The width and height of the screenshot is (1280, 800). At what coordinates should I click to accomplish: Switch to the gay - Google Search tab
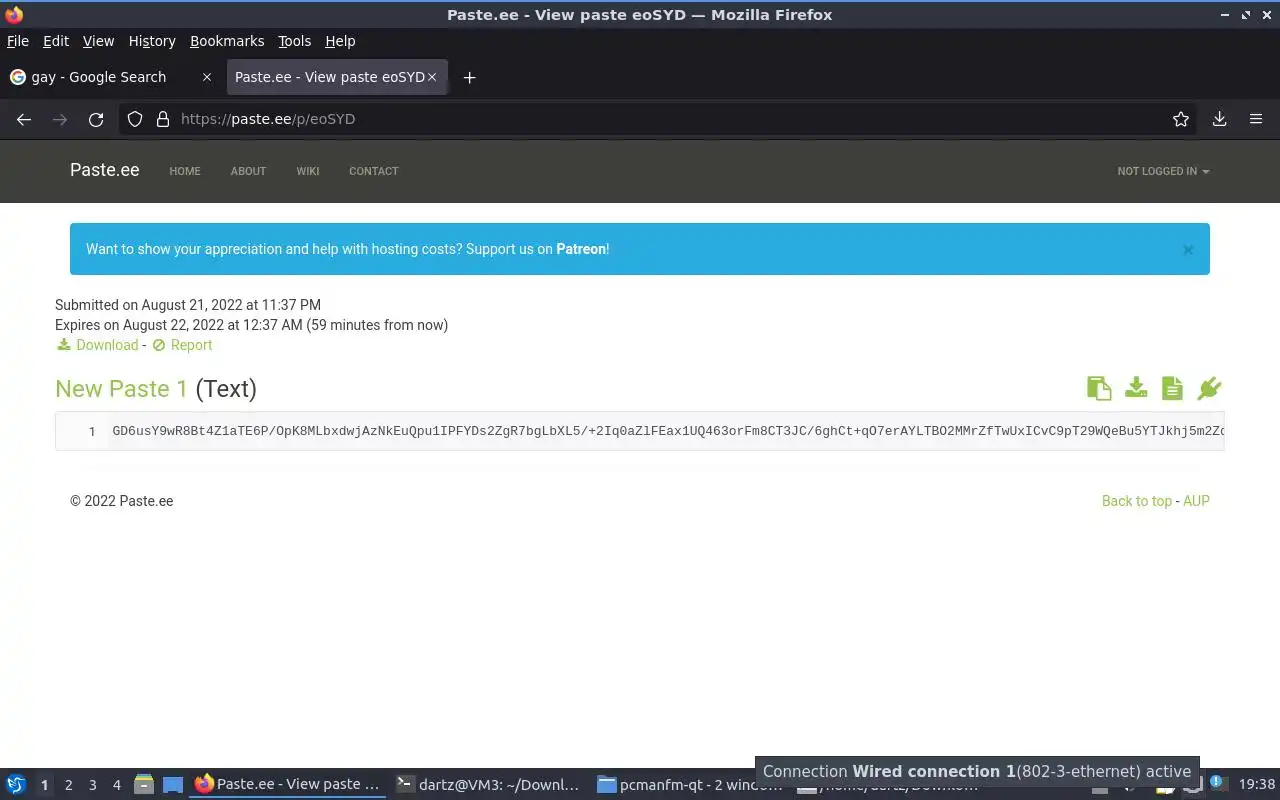click(110, 77)
